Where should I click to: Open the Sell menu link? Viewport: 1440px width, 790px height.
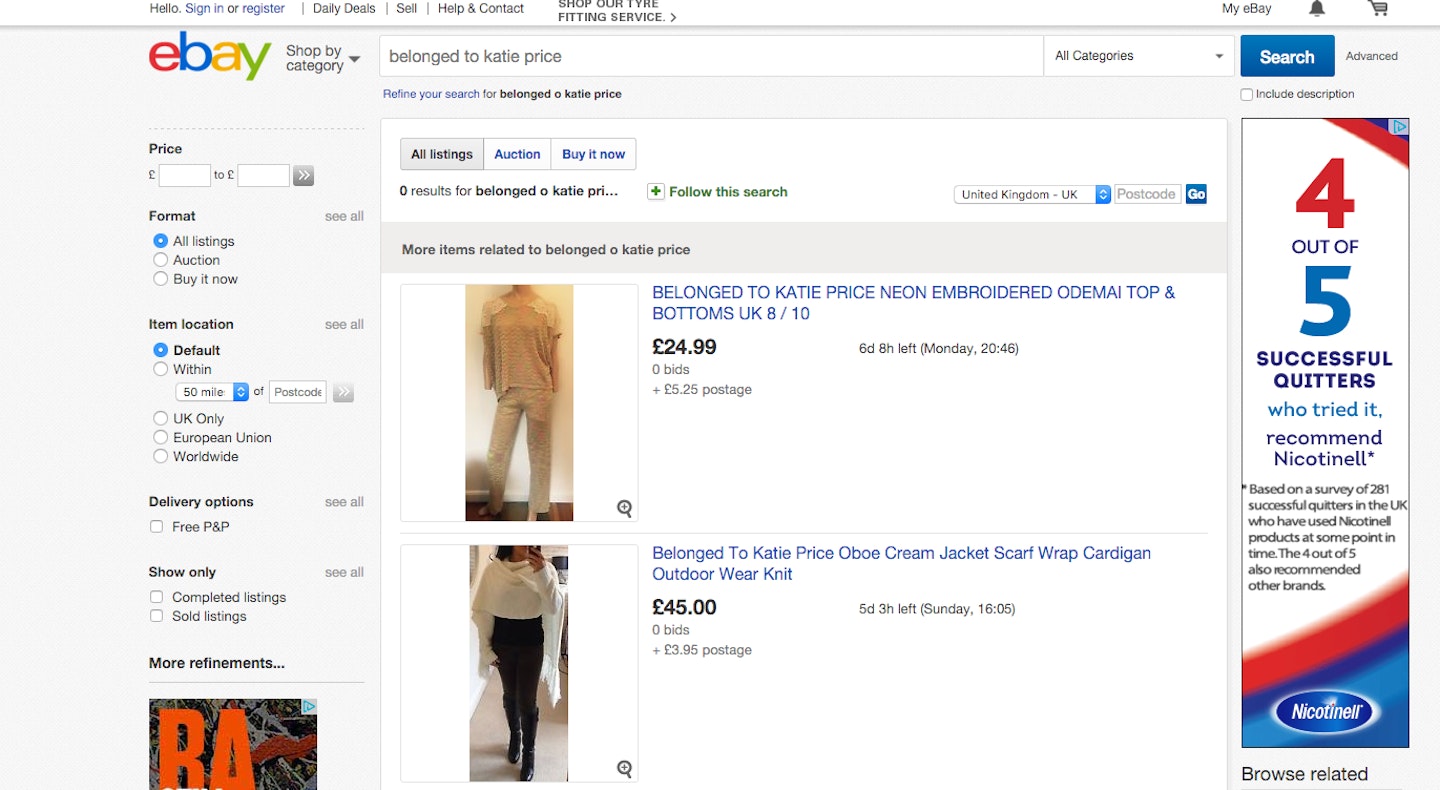(x=406, y=8)
